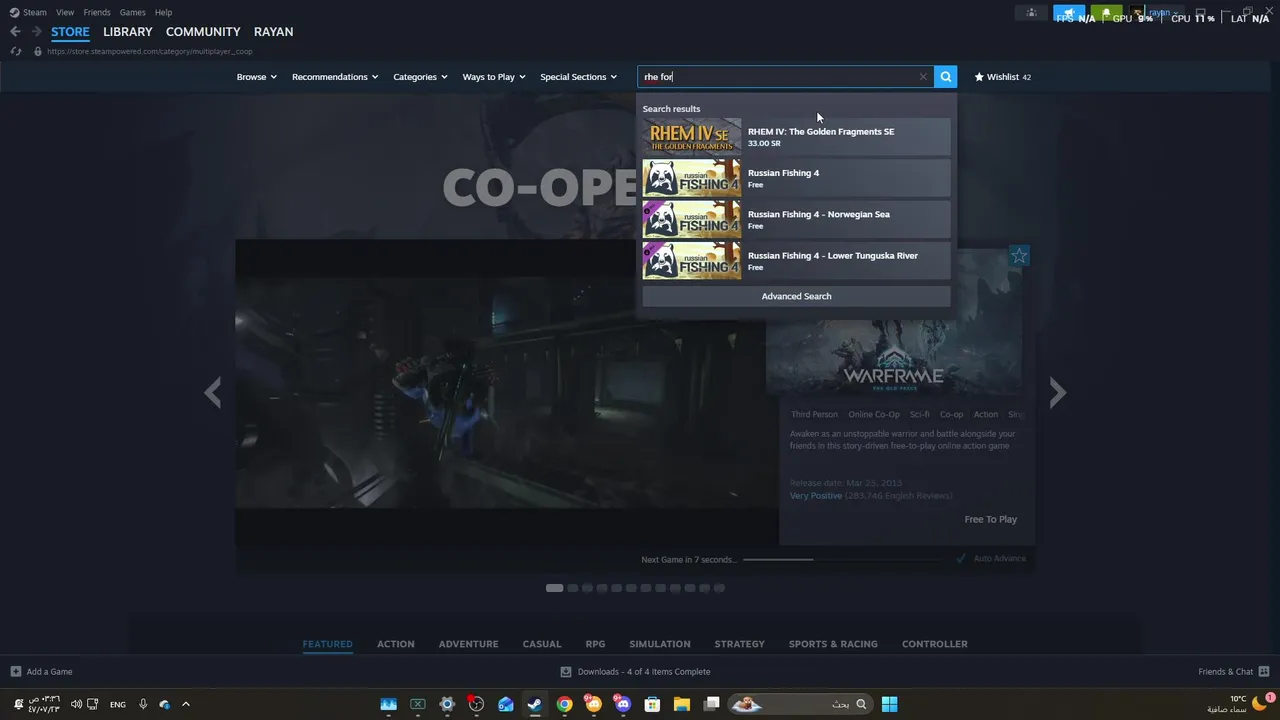
Task: Open Wishlist star link
Action: (x=1002, y=77)
